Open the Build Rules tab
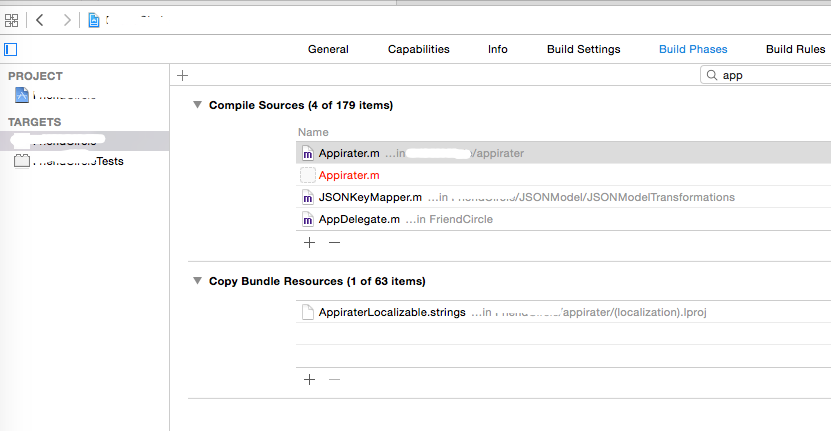Screen dimensions: 831x431 coord(795,49)
